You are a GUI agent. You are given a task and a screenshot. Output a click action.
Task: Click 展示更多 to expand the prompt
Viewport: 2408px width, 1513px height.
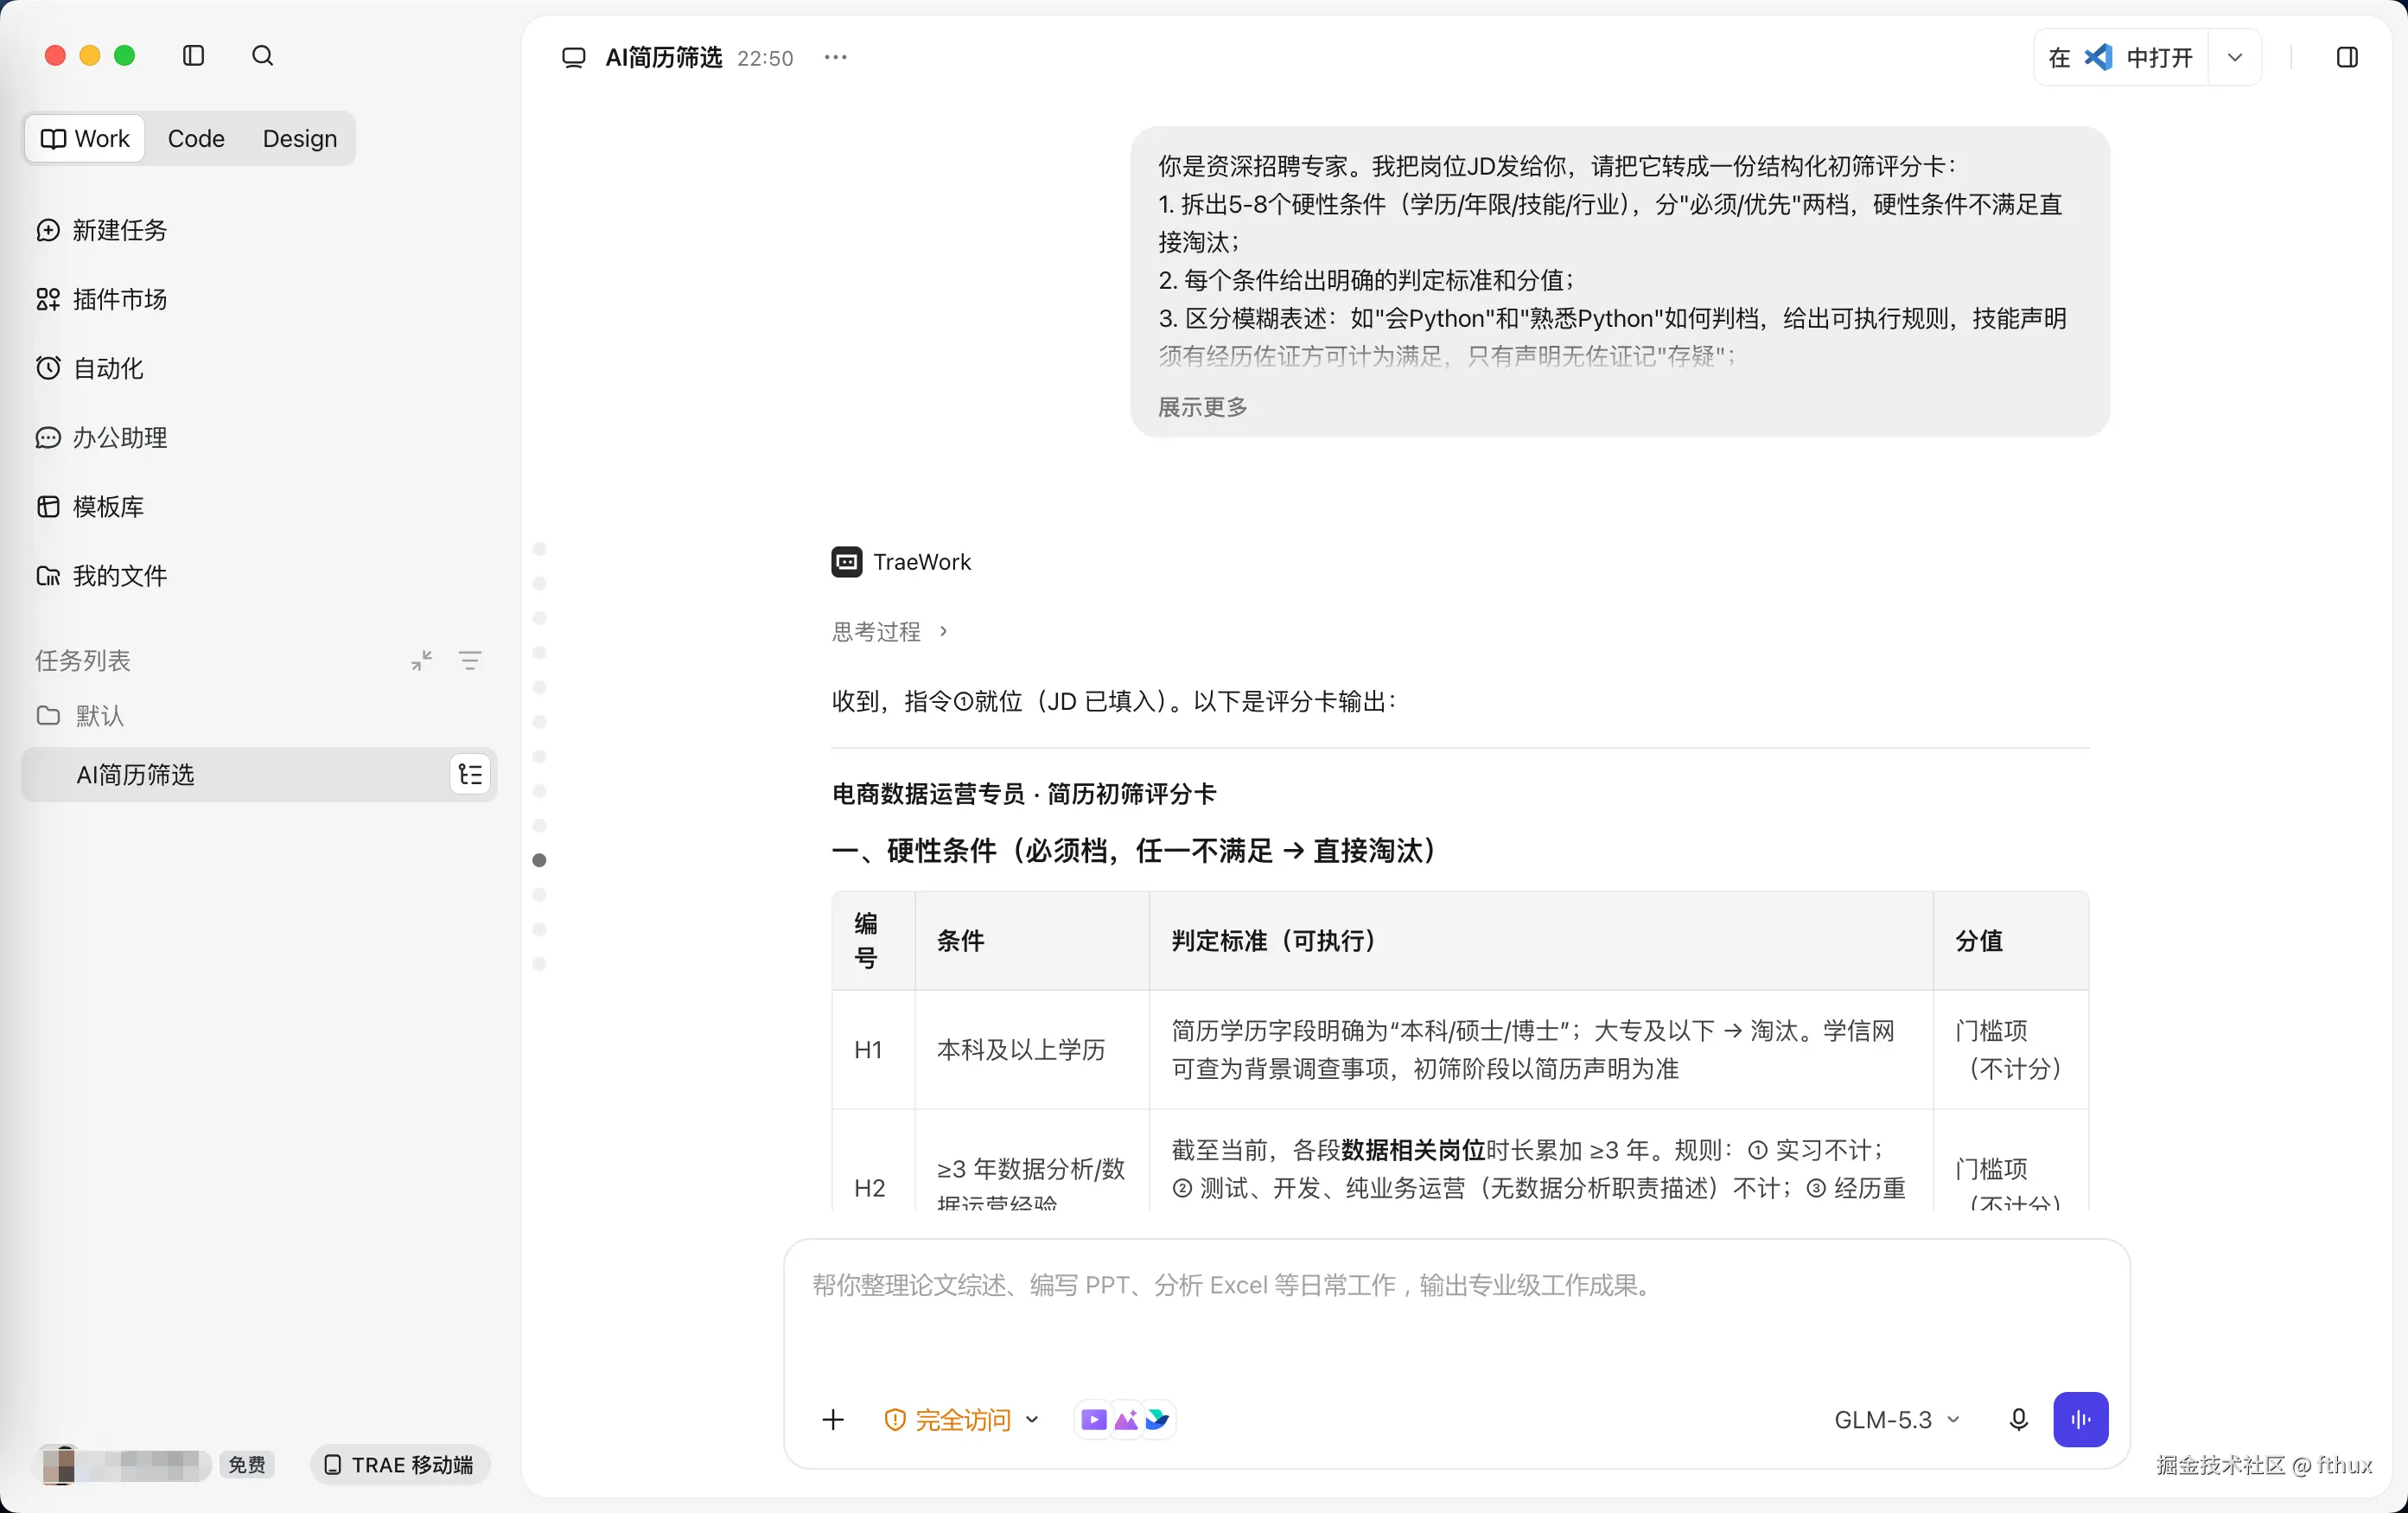1203,407
